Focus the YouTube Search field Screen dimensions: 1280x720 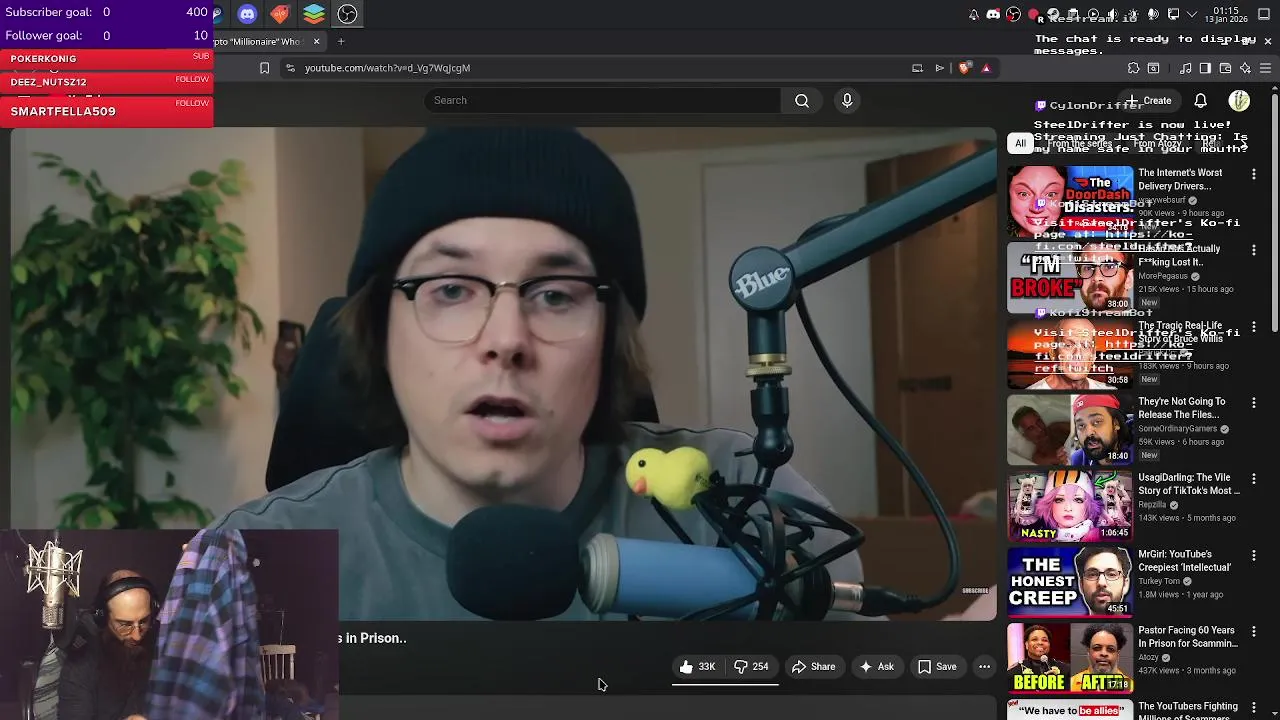pyautogui.click(x=603, y=100)
